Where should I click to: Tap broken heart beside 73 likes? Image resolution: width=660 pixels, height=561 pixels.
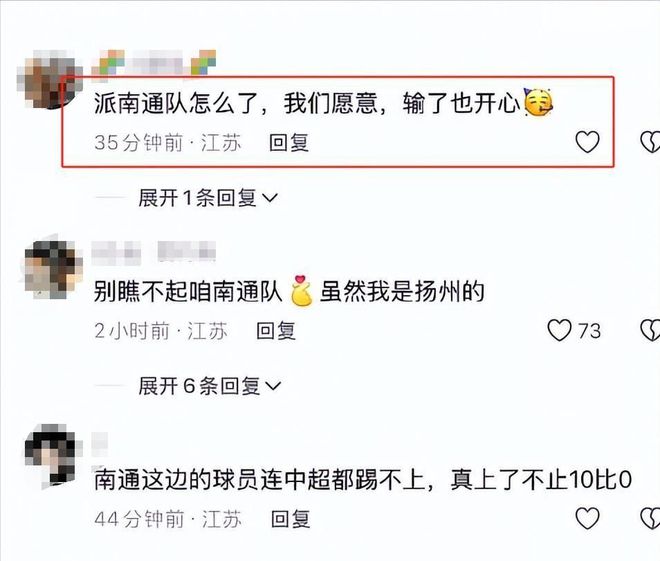pyautogui.click(x=650, y=330)
